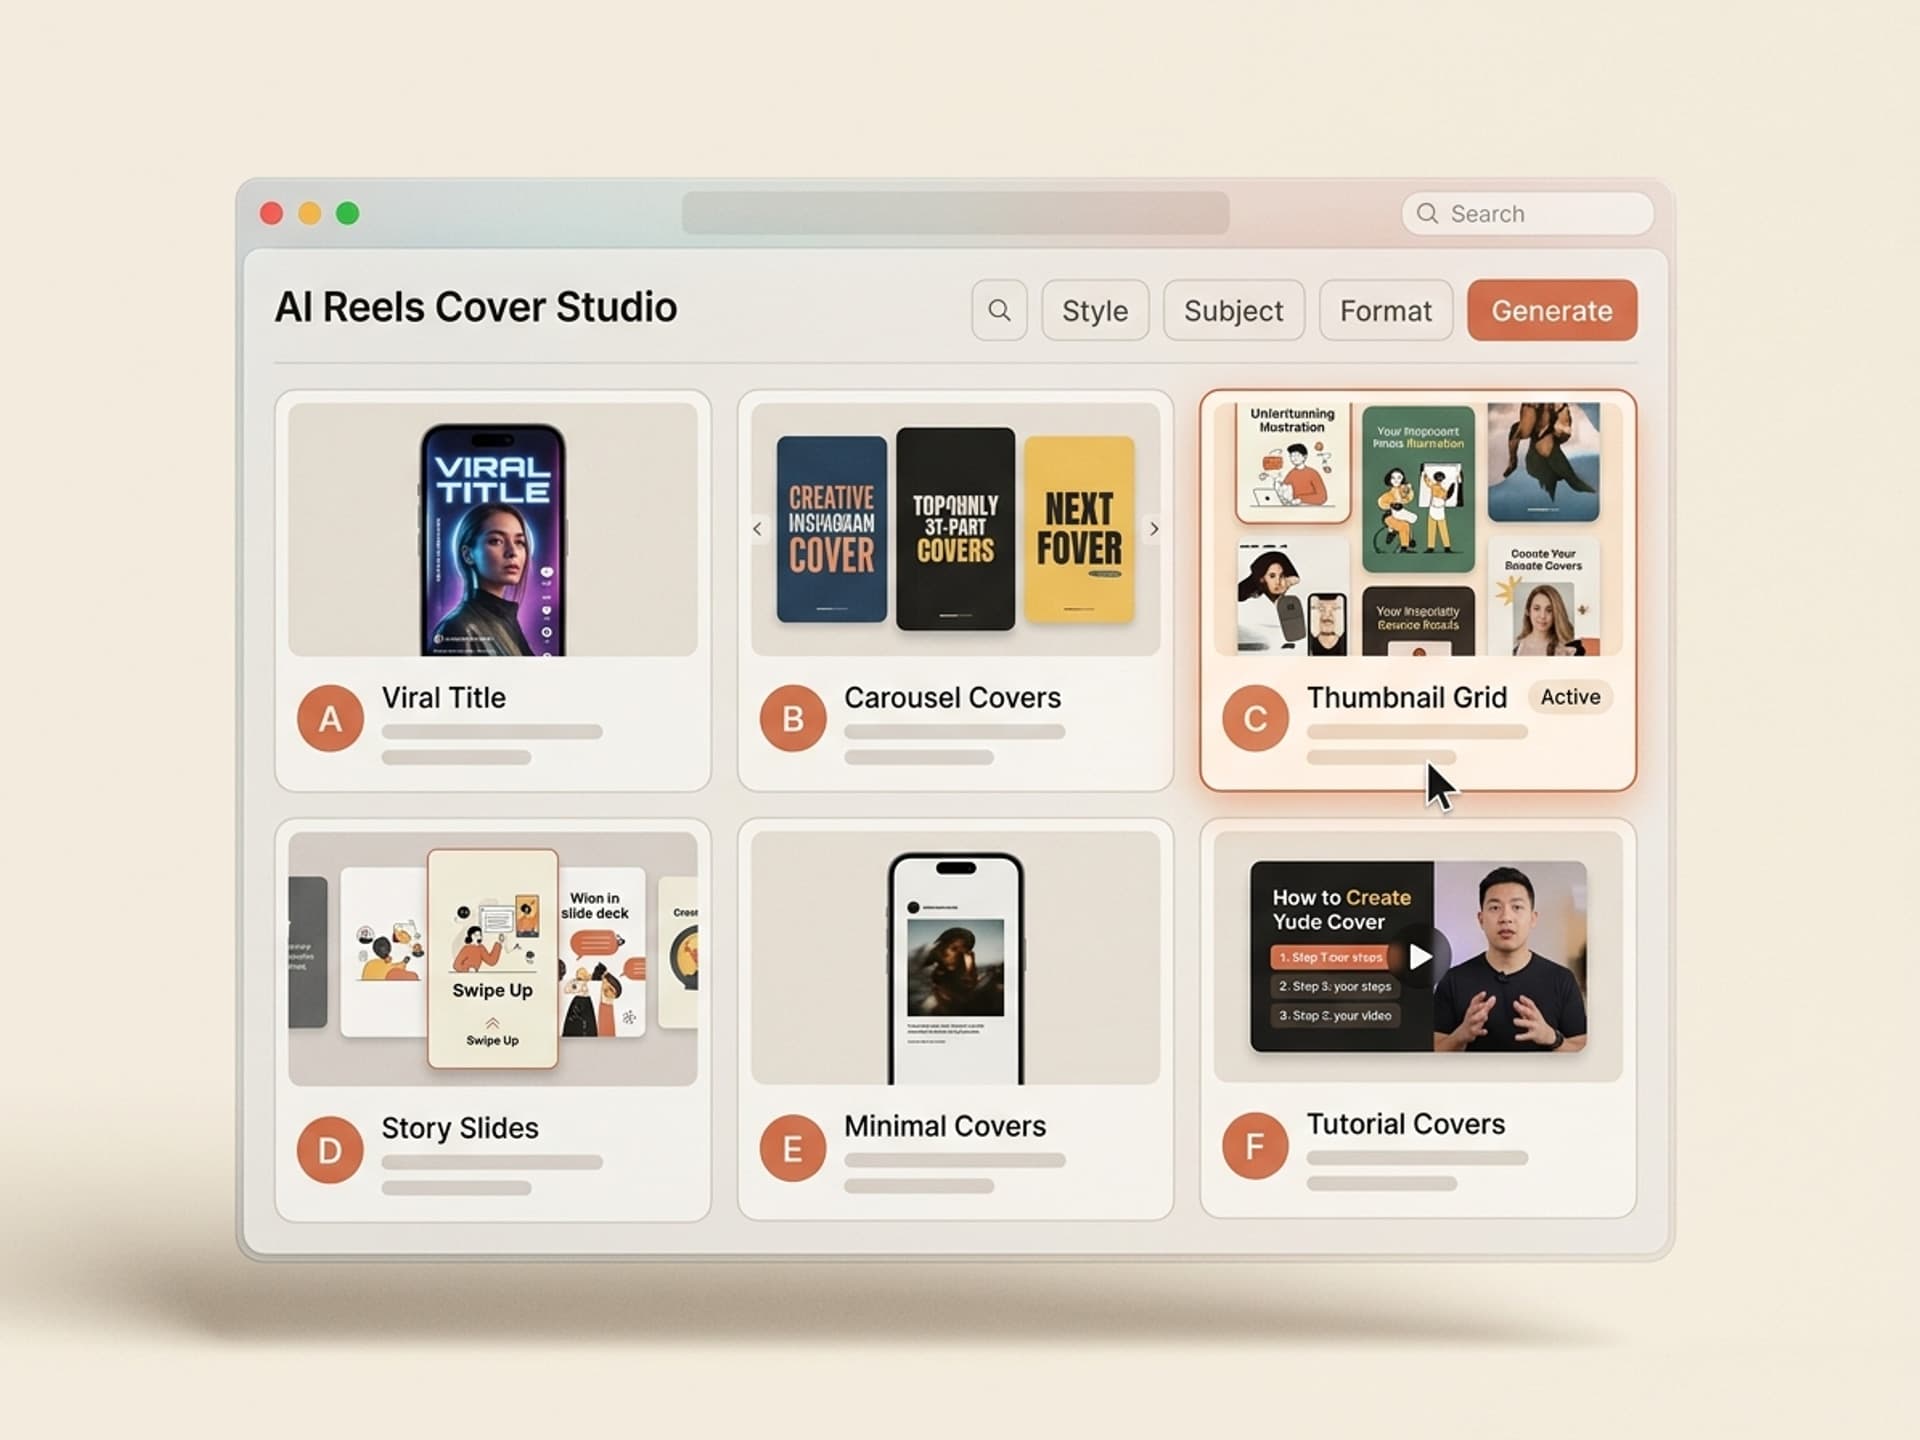Viewport: 1920px width, 1440px height.
Task: Click the Search field in the title bar
Action: pos(1527,213)
